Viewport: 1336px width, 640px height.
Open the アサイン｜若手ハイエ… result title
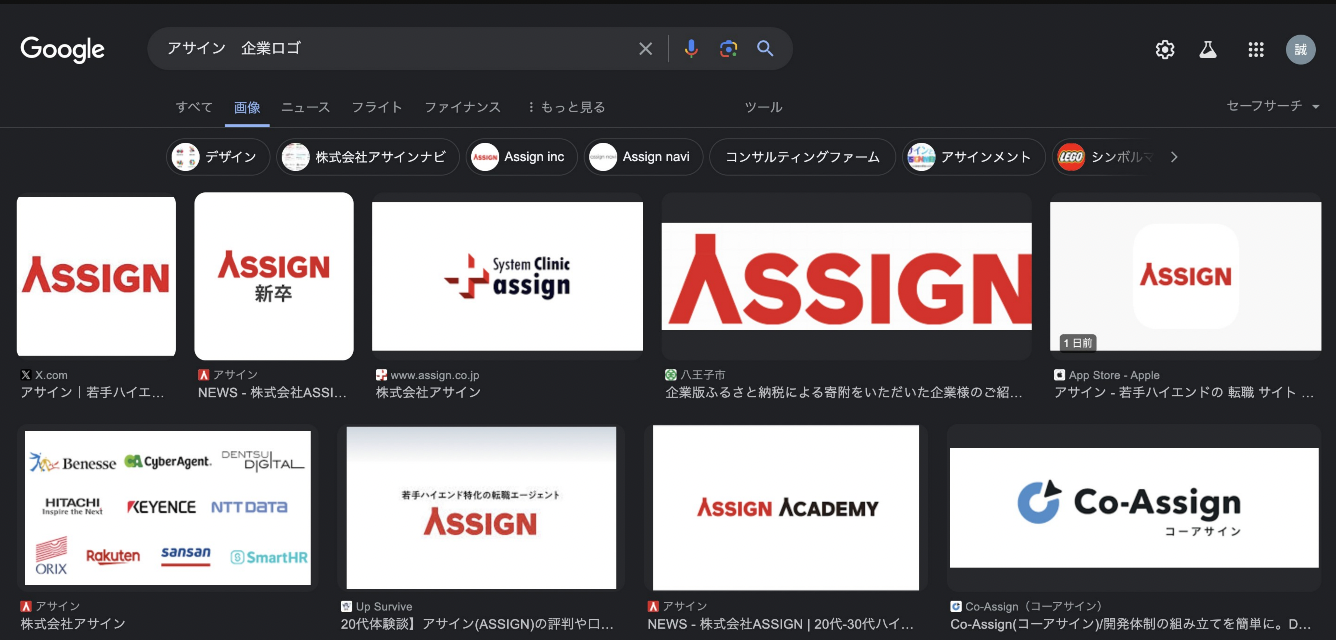point(92,393)
